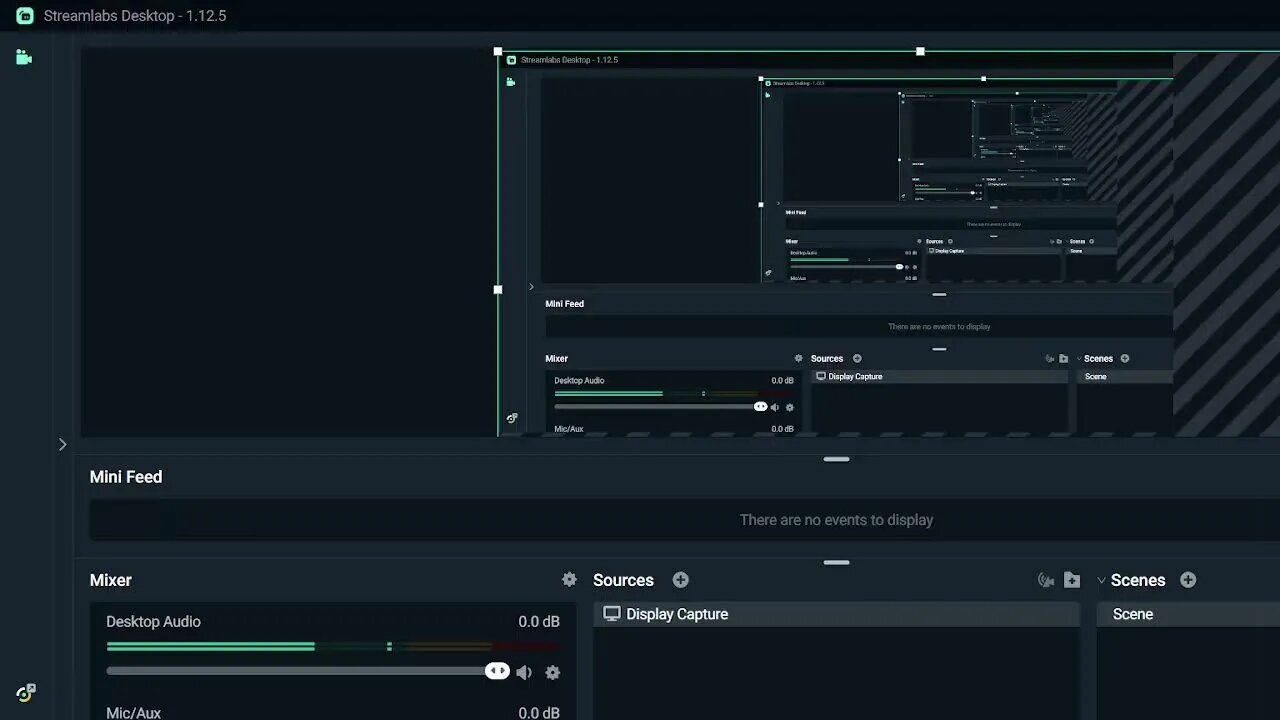This screenshot has height=720, width=1280.
Task: Click the top-left selection handle in preview
Action: coord(498,51)
